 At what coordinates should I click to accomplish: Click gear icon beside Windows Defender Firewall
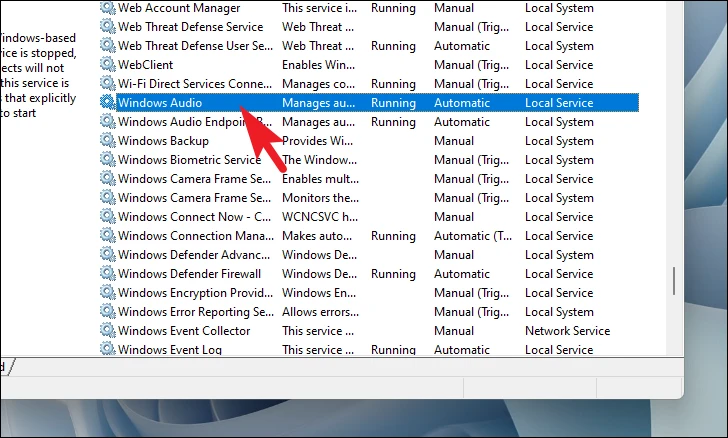point(108,274)
